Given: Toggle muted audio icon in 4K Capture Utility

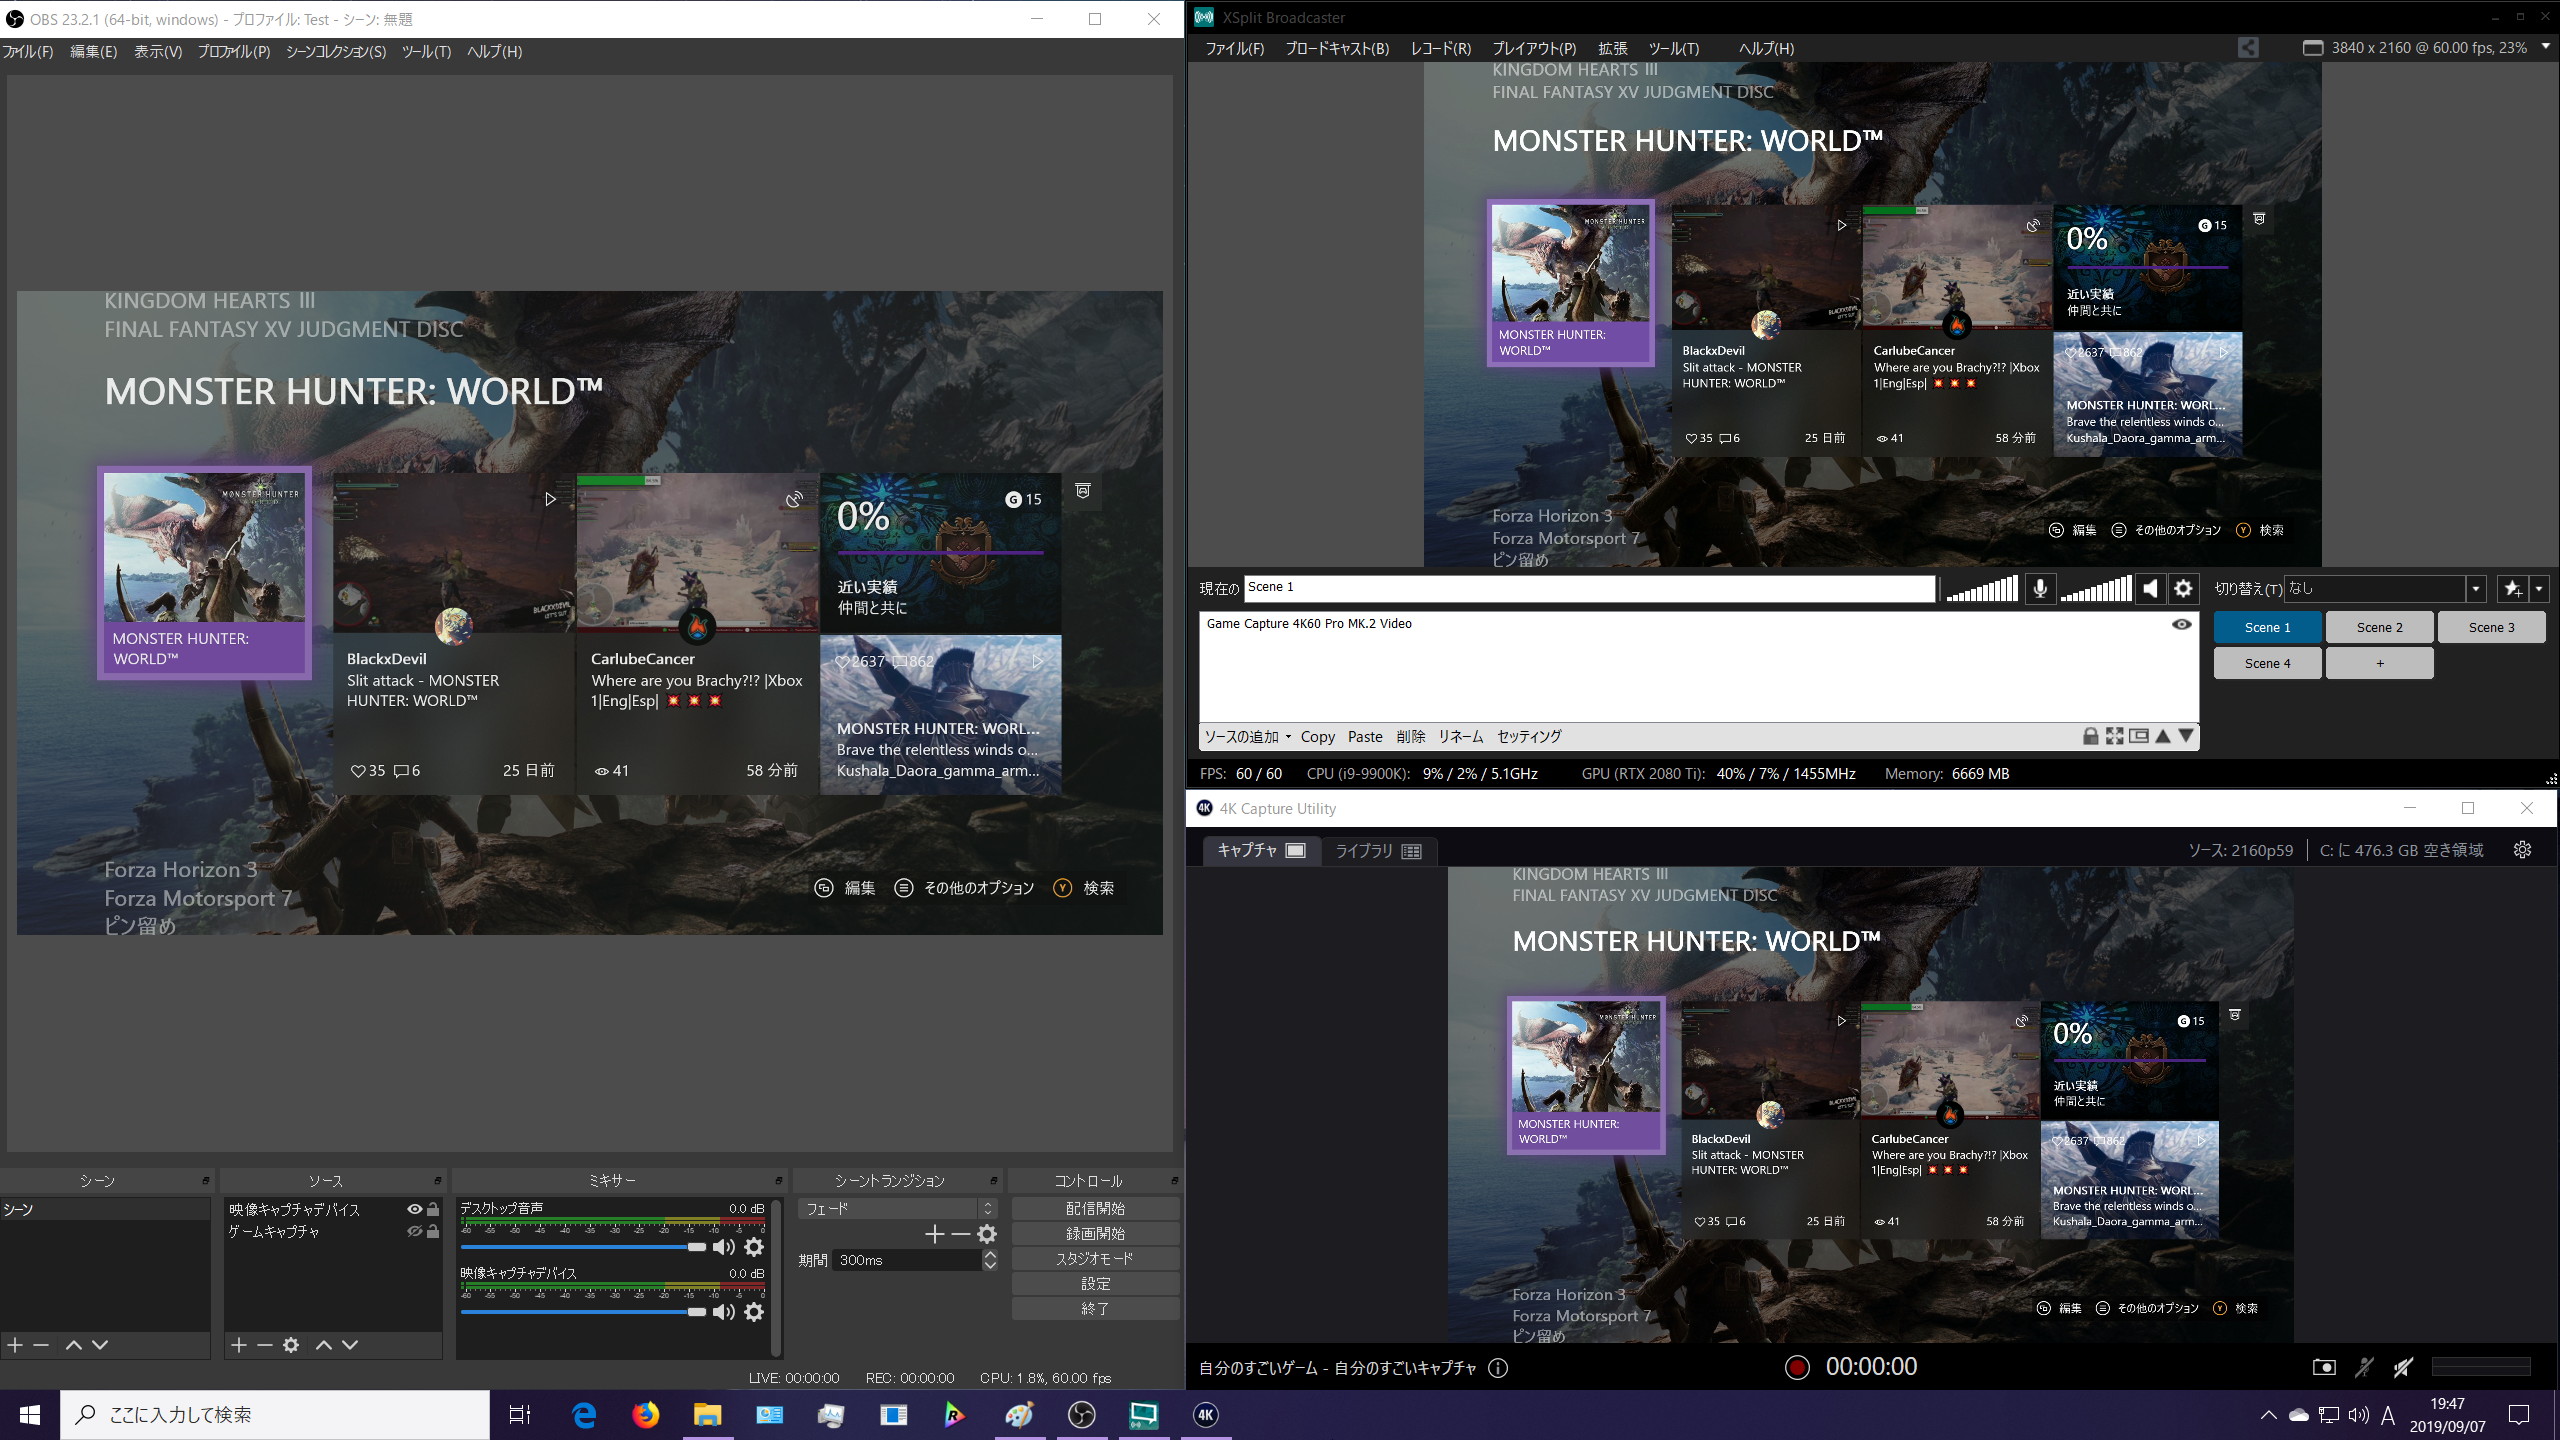Looking at the screenshot, I should [x=2404, y=1367].
